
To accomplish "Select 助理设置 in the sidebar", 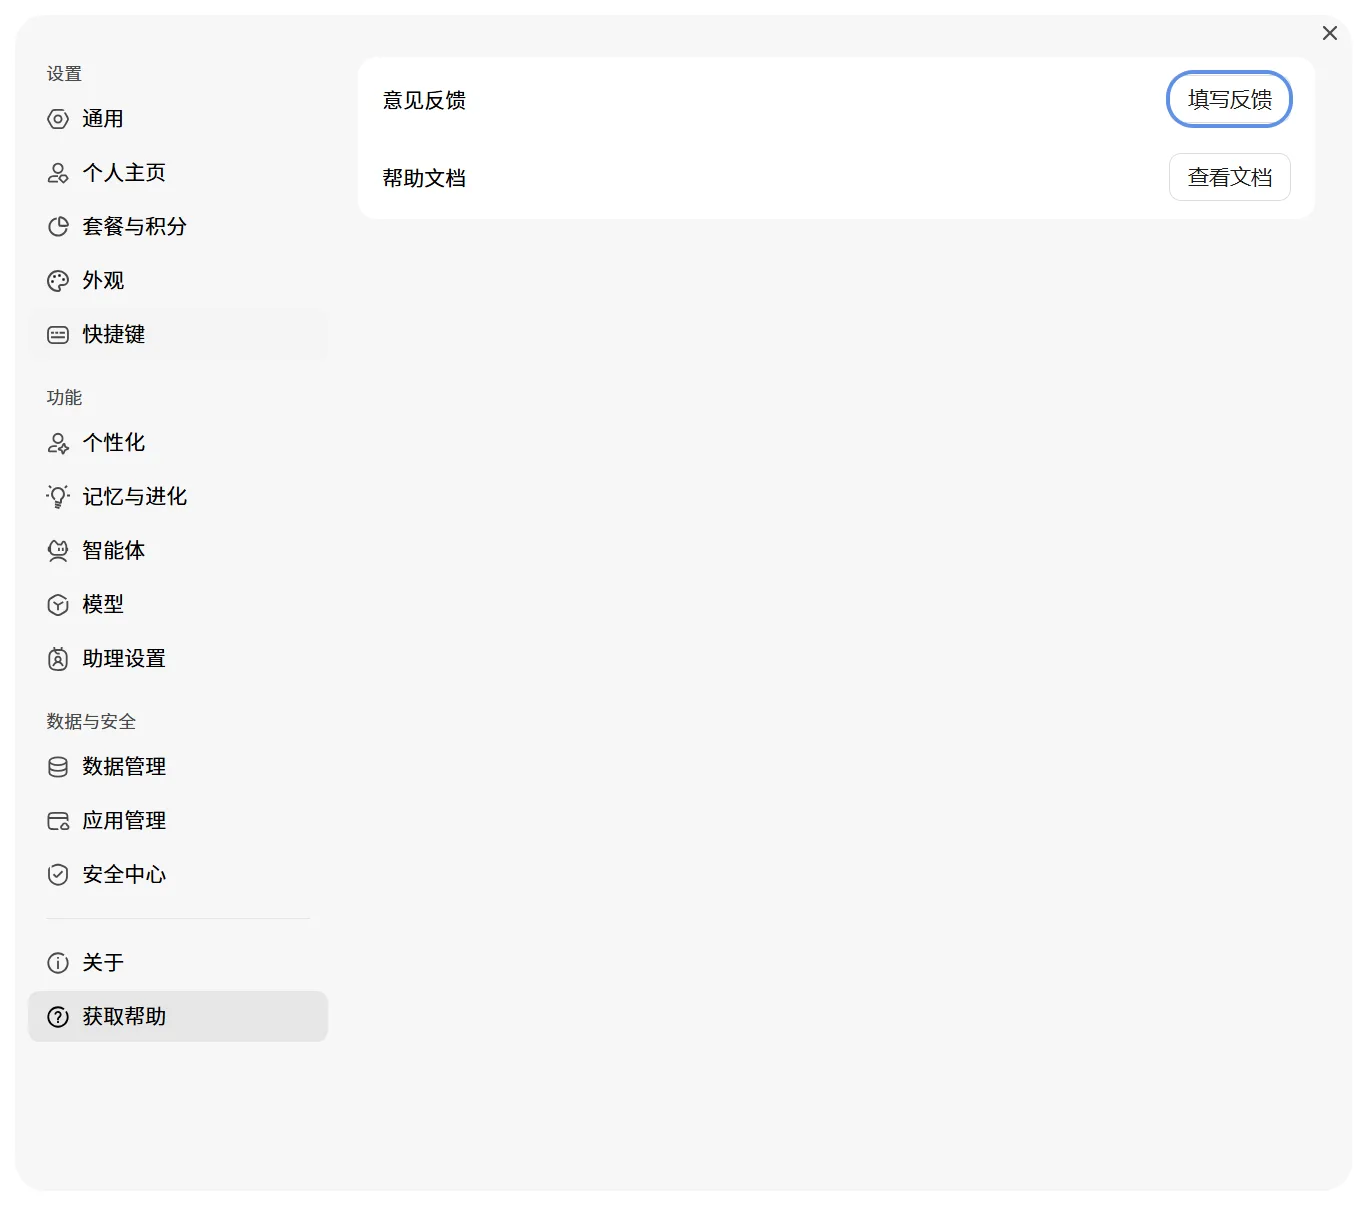I will (x=178, y=659).
